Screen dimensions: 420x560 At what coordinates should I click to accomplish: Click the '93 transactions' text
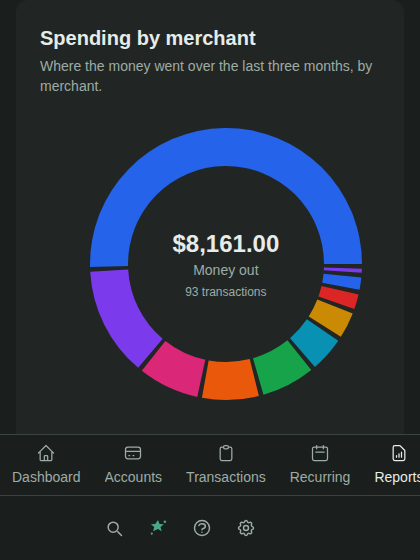pos(226,292)
